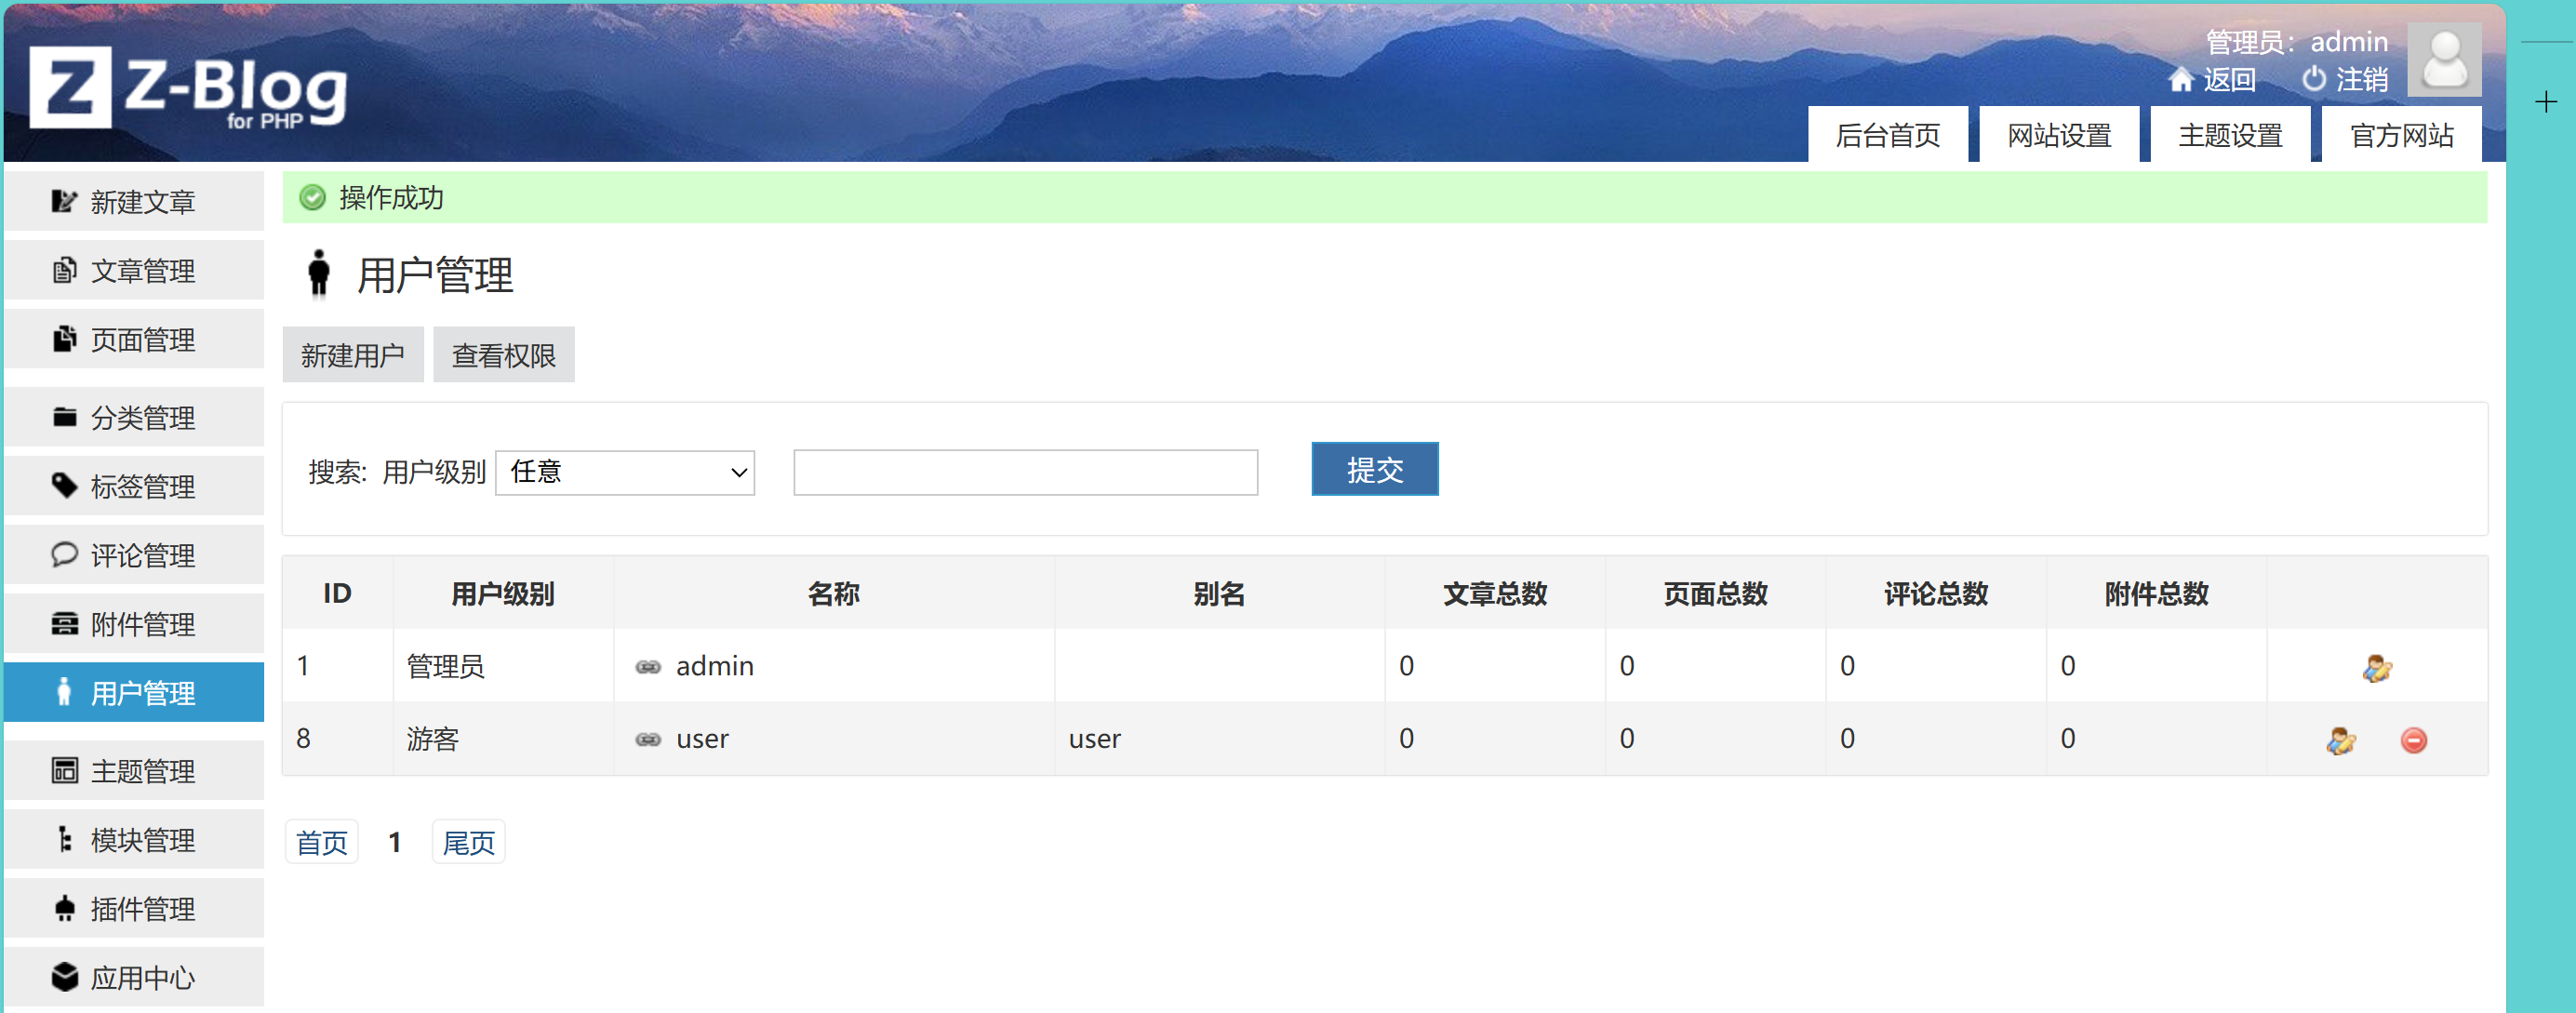2576x1013 pixels.
Task: Click the Z-Blog logo
Action: pos(188,88)
